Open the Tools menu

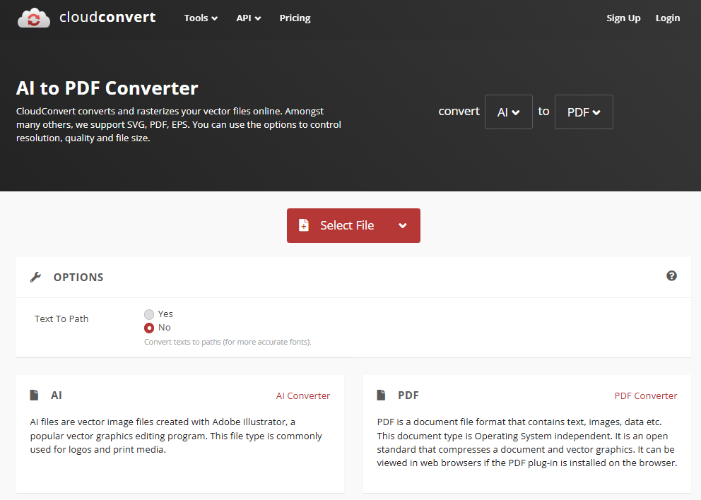(201, 18)
